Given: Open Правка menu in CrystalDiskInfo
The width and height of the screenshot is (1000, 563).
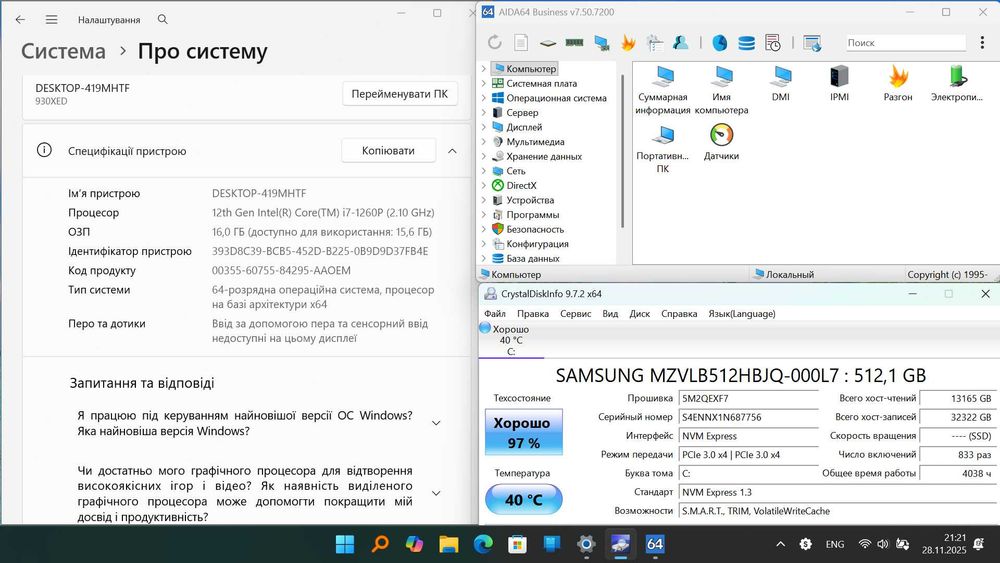Looking at the screenshot, I should [533, 314].
